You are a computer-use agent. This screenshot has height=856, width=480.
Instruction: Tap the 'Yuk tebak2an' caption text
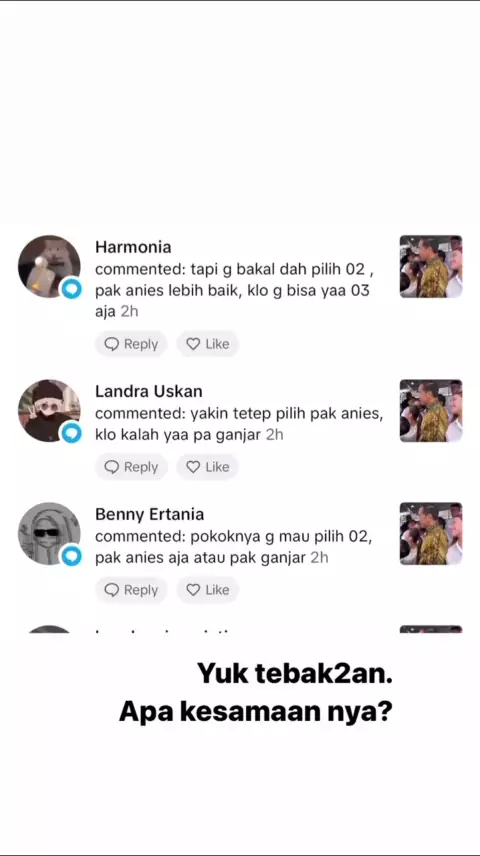[295, 674]
